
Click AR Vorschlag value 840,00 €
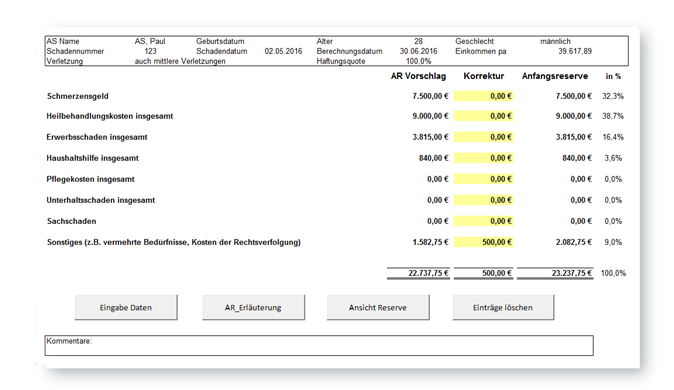434,158
